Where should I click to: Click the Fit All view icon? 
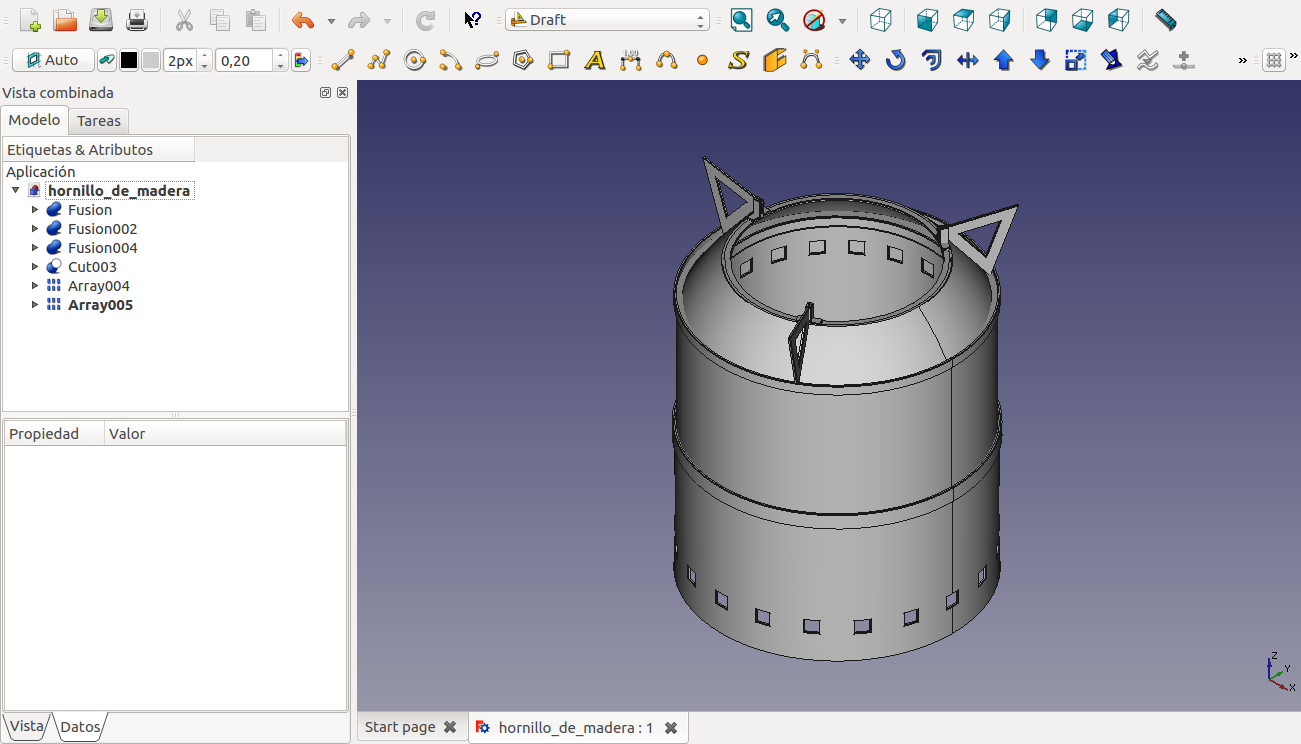(741, 20)
